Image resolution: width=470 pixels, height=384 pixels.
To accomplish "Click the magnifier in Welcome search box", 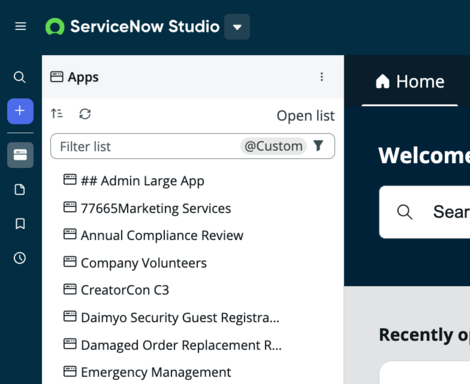I will [x=405, y=212].
